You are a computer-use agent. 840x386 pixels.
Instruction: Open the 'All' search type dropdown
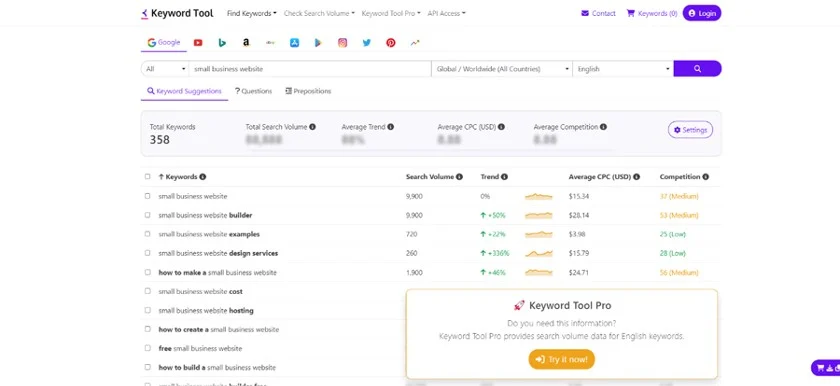pos(165,69)
